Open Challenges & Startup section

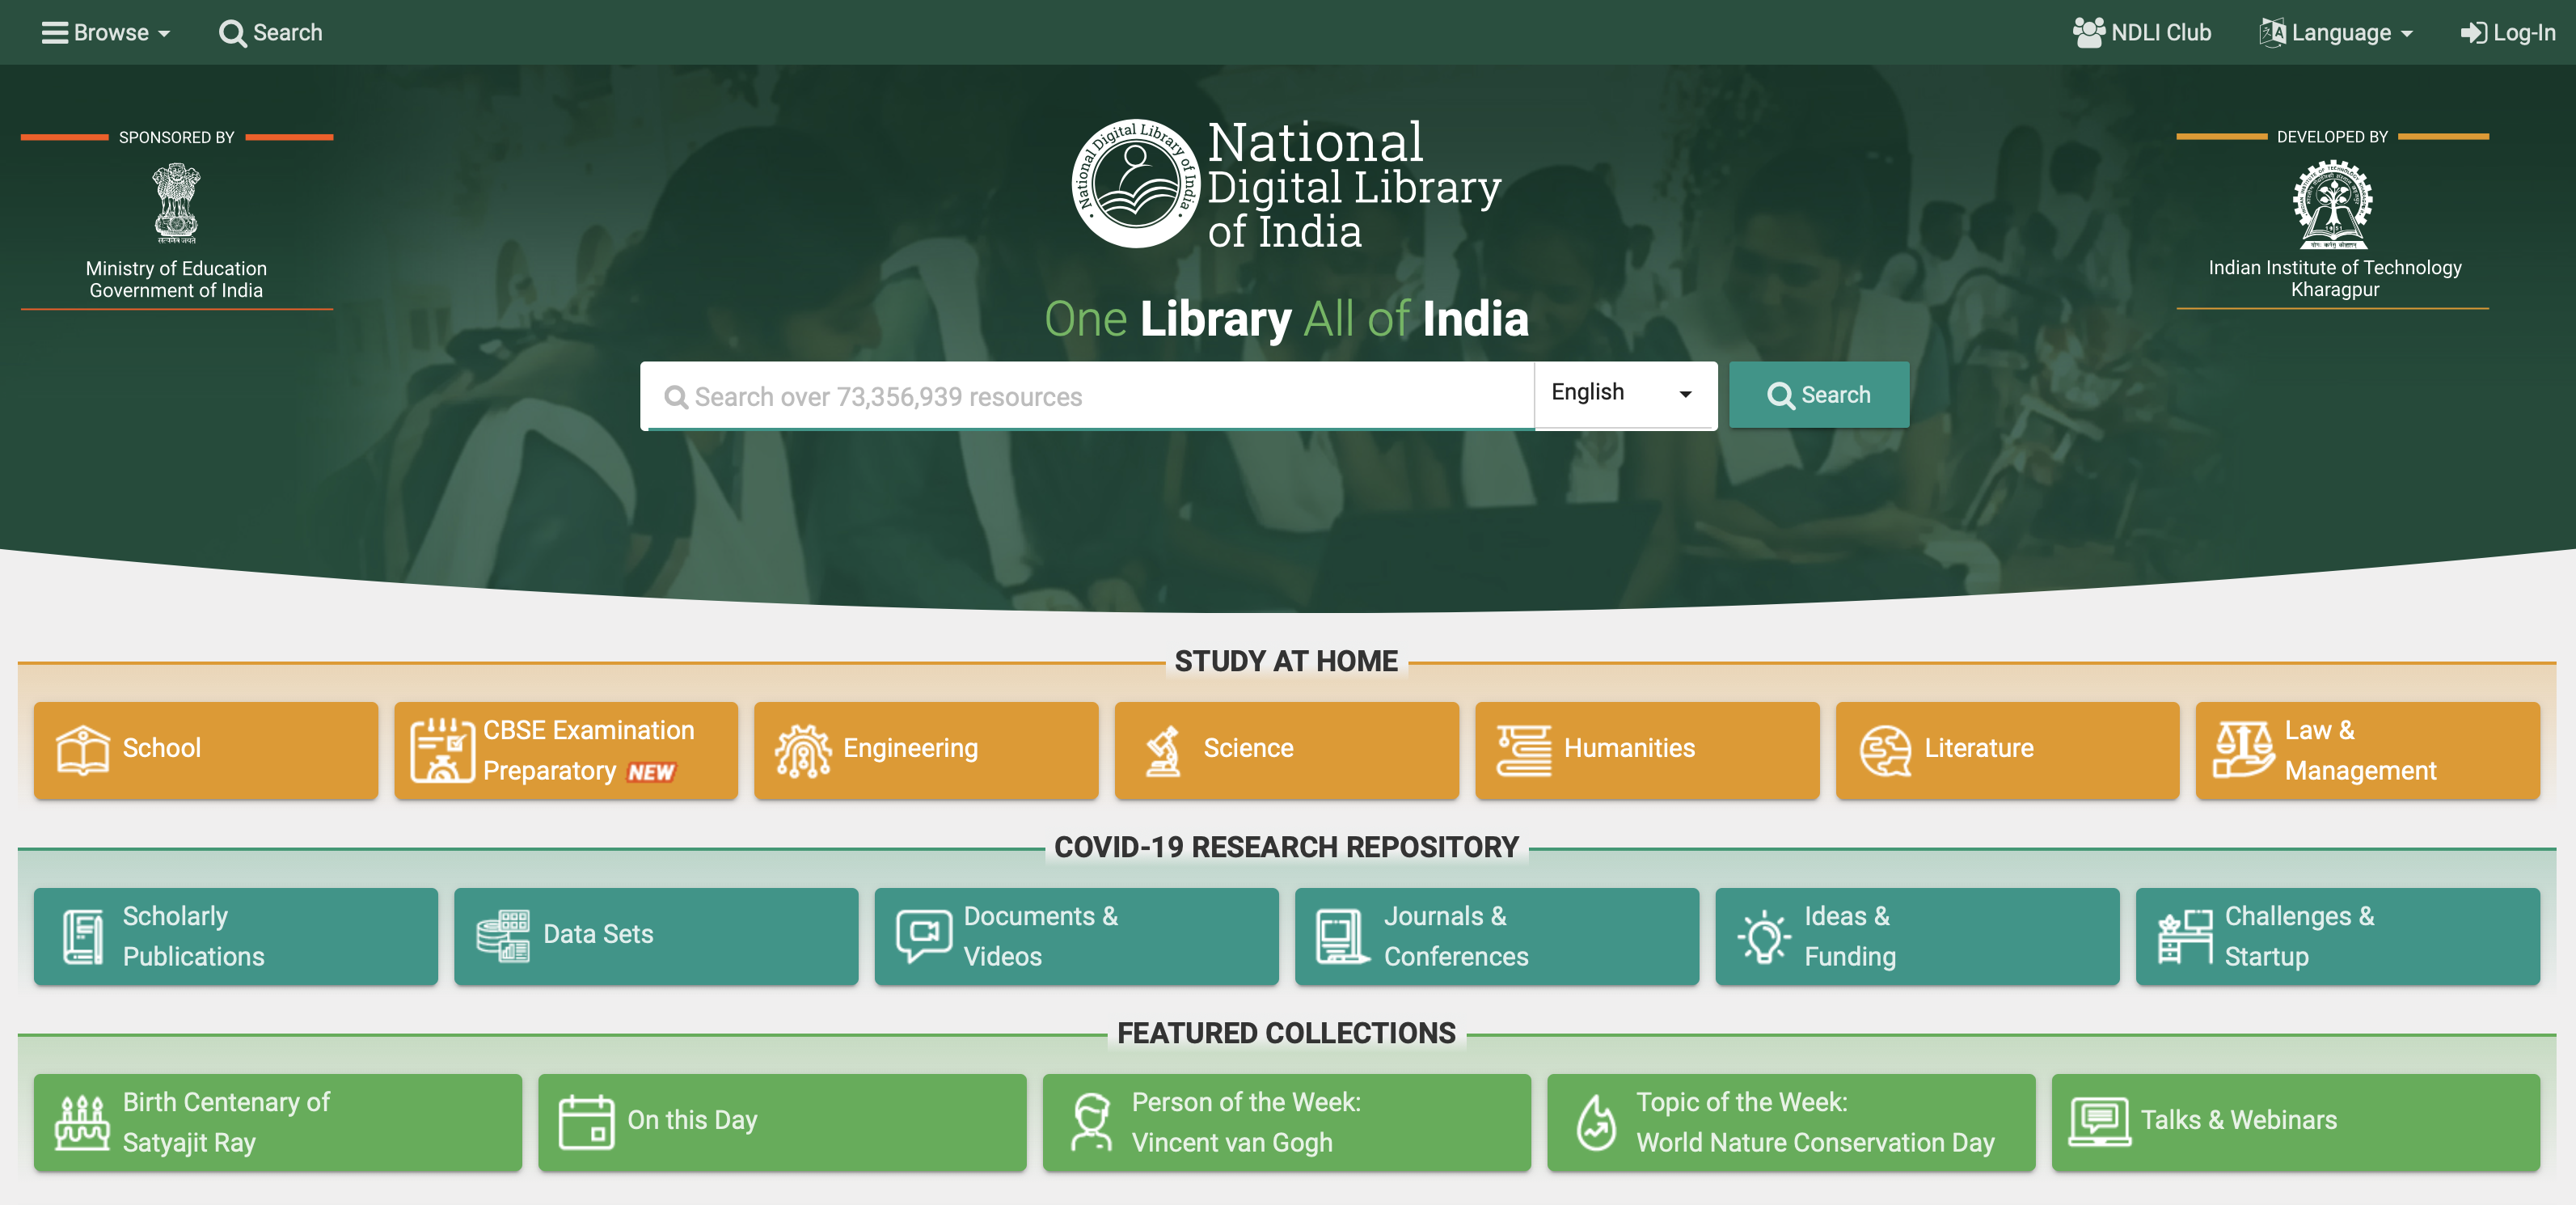(2338, 936)
